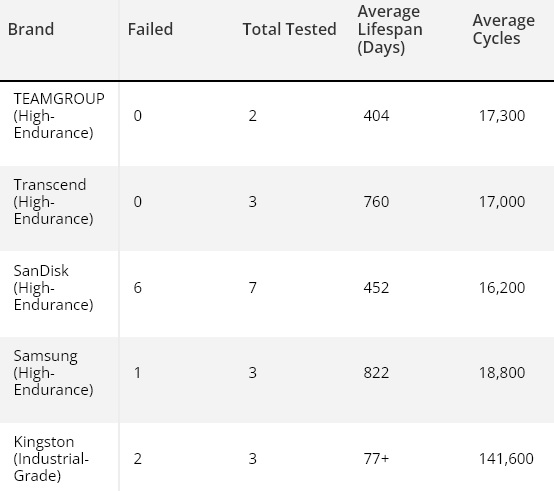Select the 141,600 average cycles value
Image resolution: width=554 pixels, height=491 pixels.
point(506,459)
